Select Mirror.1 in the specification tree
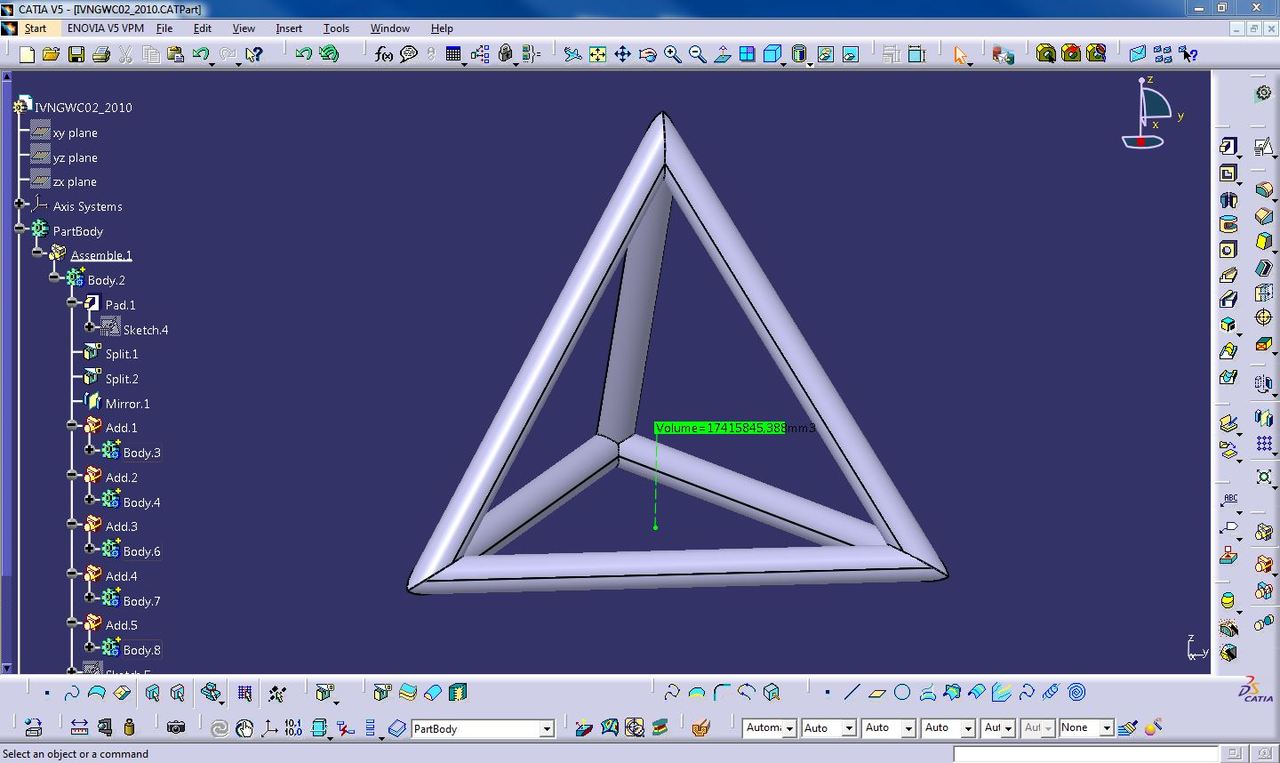Image resolution: width=1280 pixels, height=763 pixels. point(127,404)
